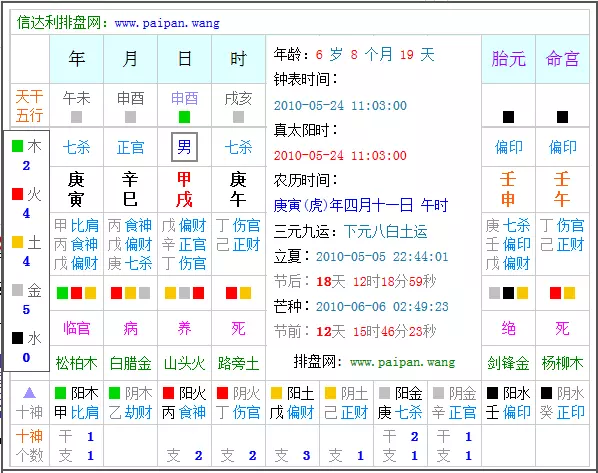598x473 pixels.
Task: Click the red 火 swatch in the legend
Action: click(x=18, y=194)
